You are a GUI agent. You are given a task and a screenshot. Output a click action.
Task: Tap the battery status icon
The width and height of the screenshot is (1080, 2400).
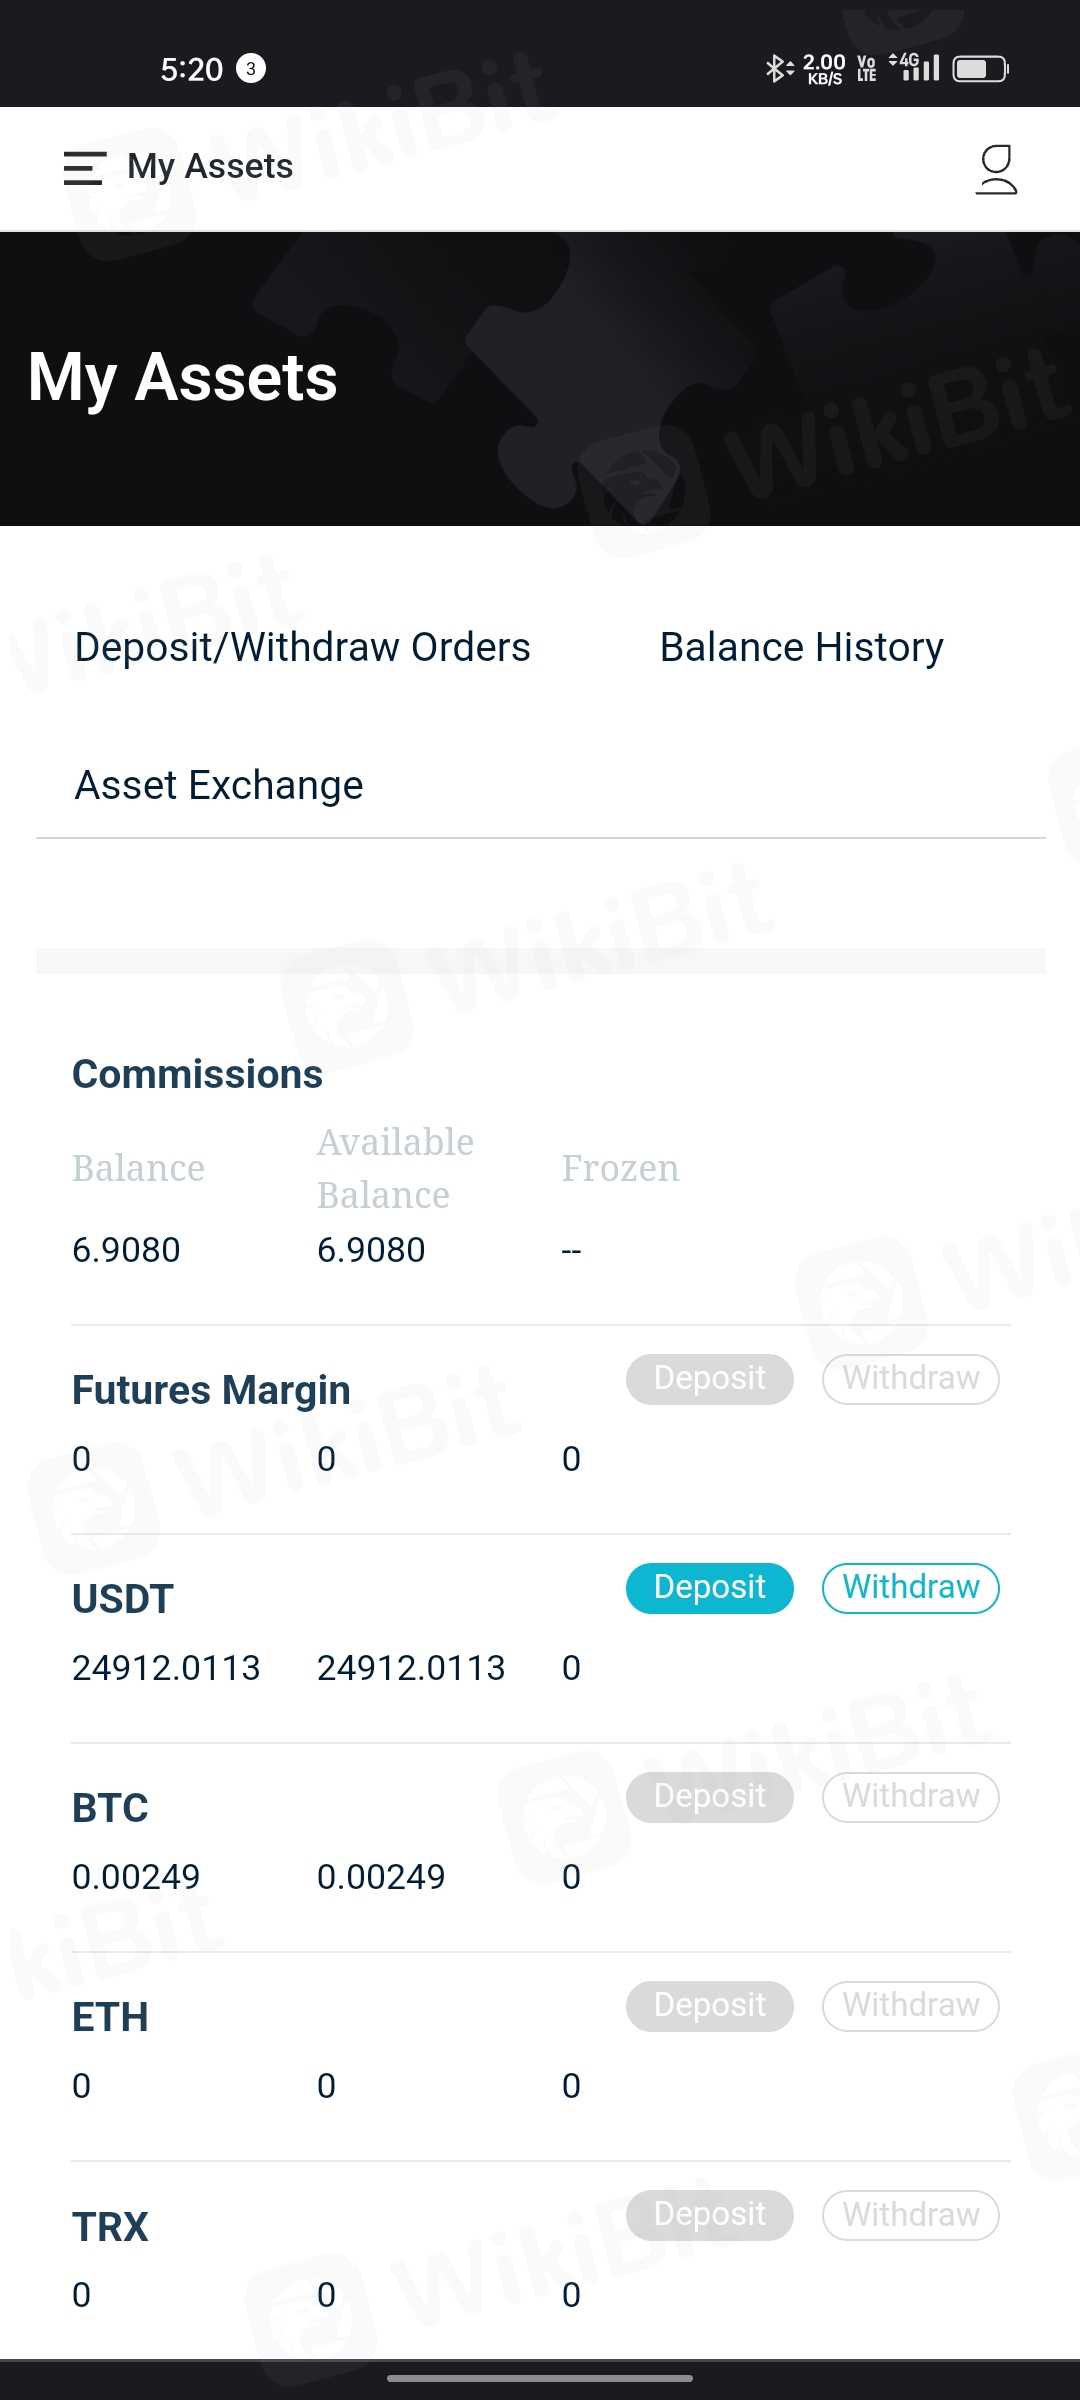click(x=980, y=69)
